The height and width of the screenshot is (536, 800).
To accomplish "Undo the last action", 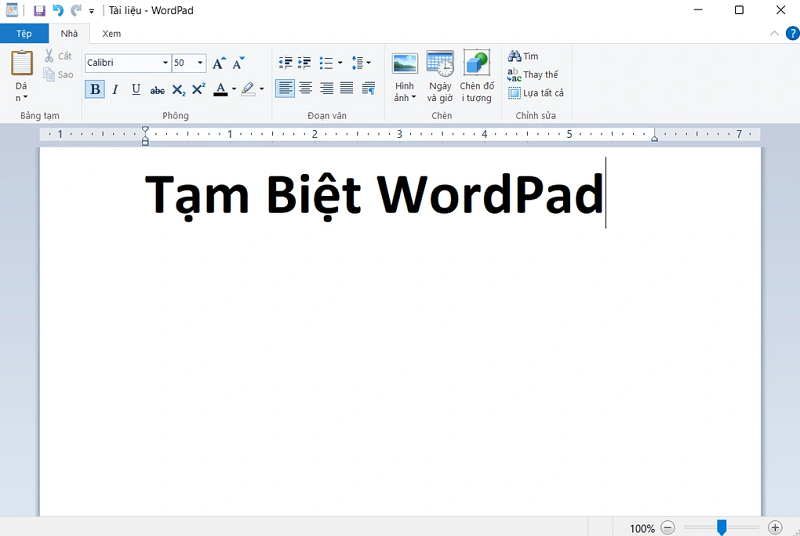I will pyautogui.click(x=58, y=10).
